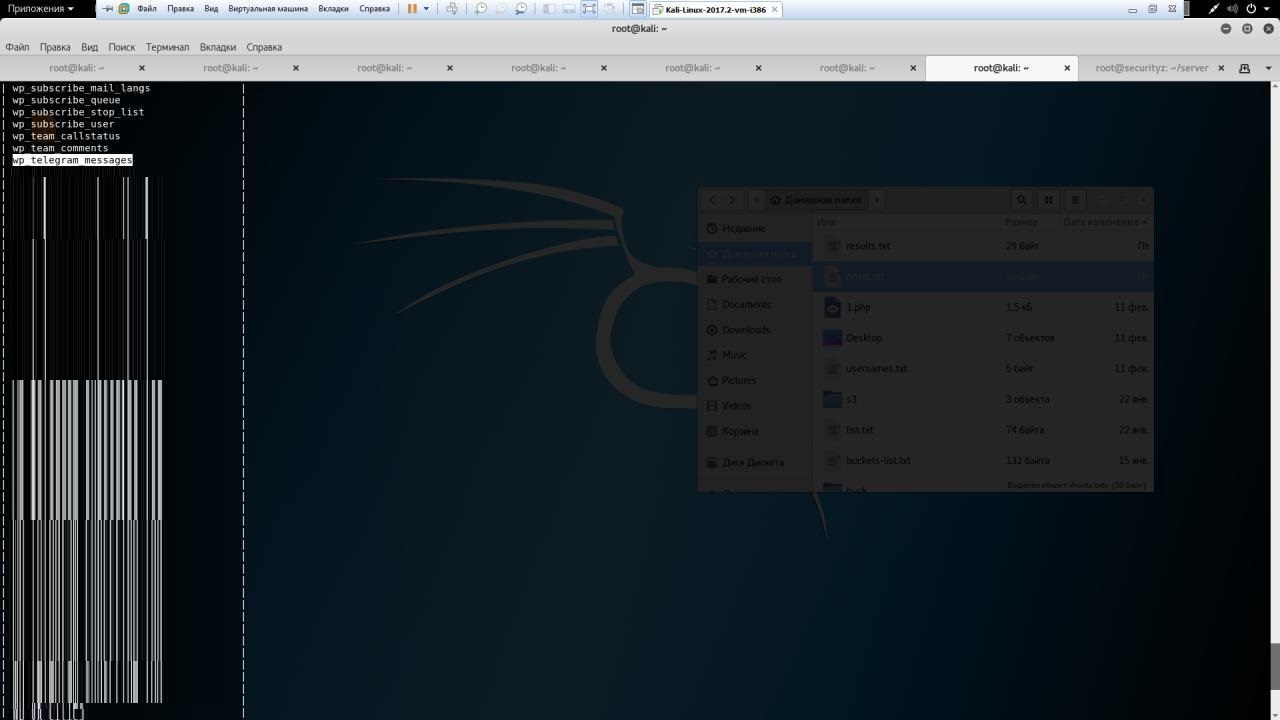Open VMware Файл menu in top bar

coord(147,8)
